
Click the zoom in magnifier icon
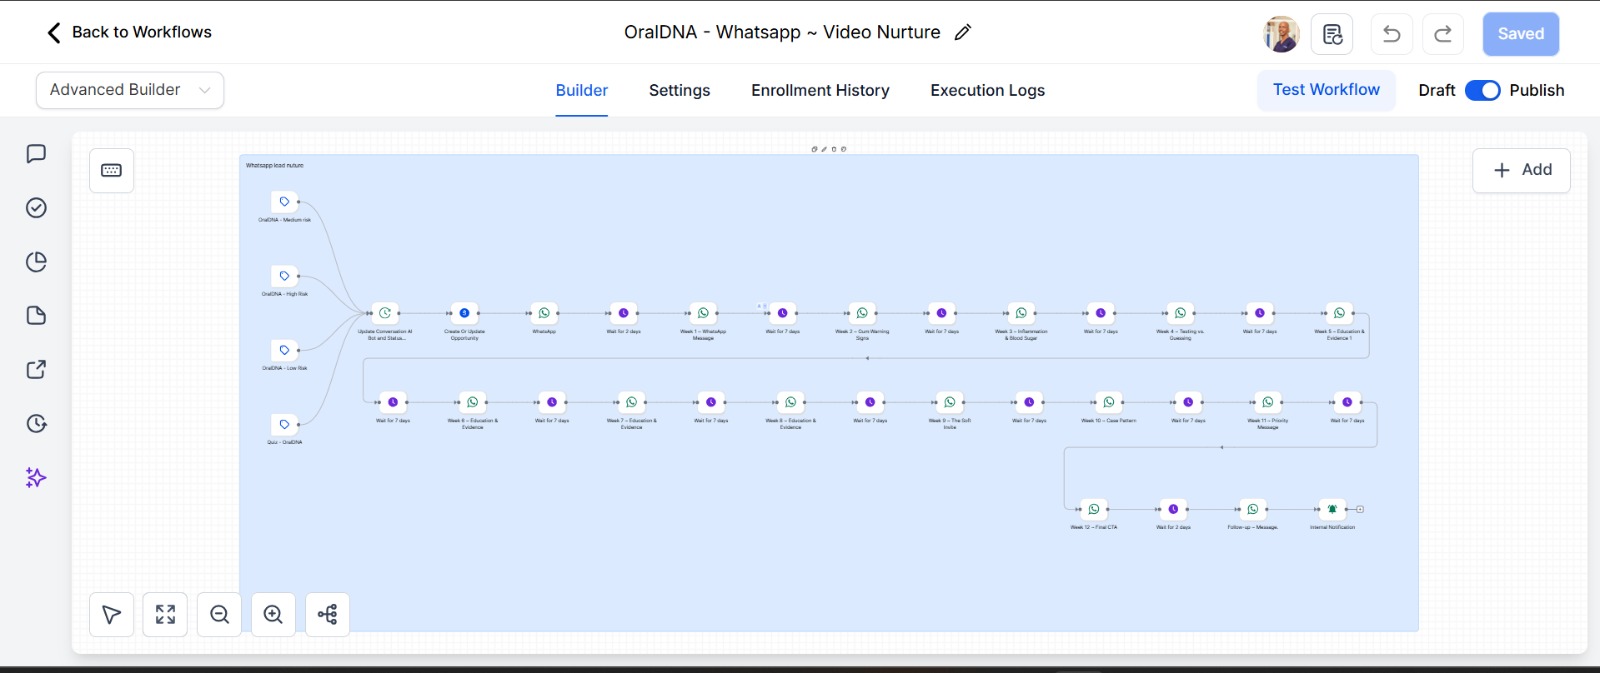tap(273, 614)
